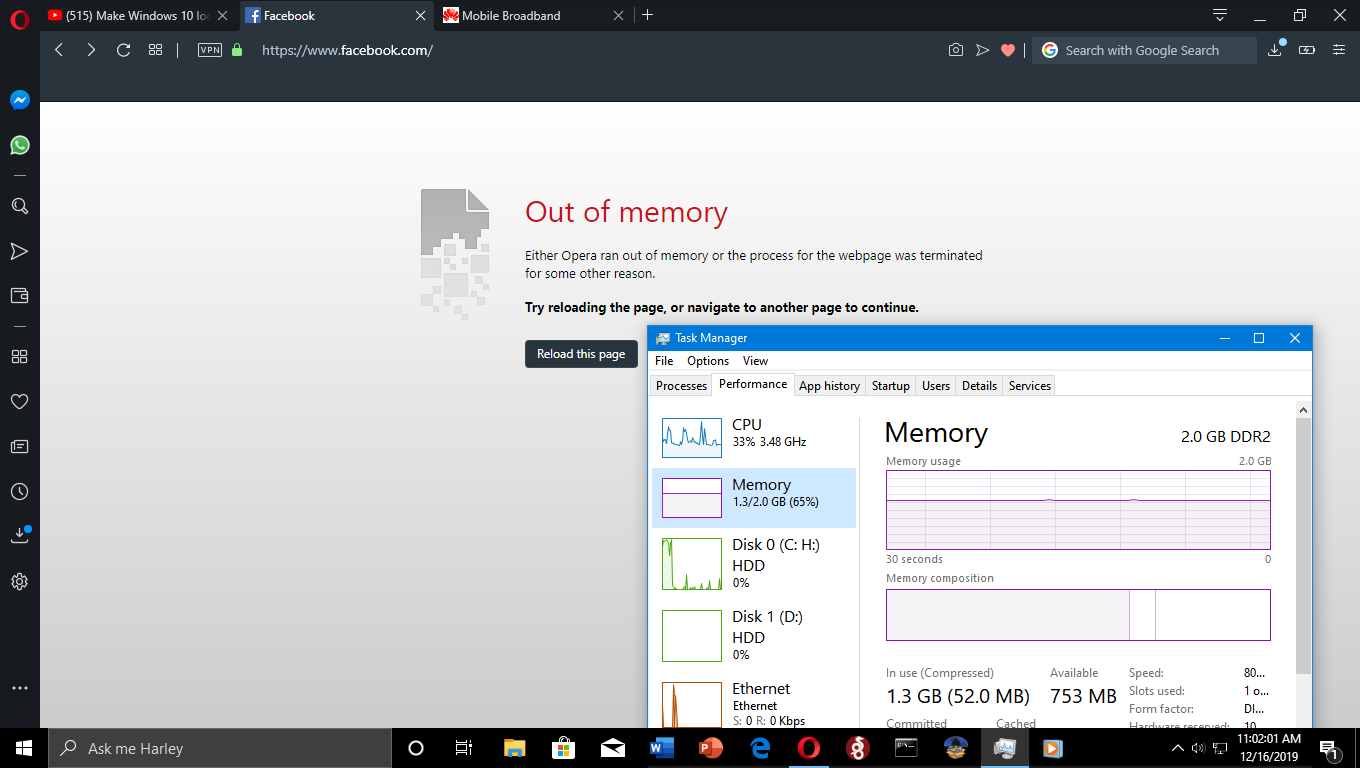Click the Search with Google Search box
The width and height of the screenshot is (1360, 768).
1144,50
